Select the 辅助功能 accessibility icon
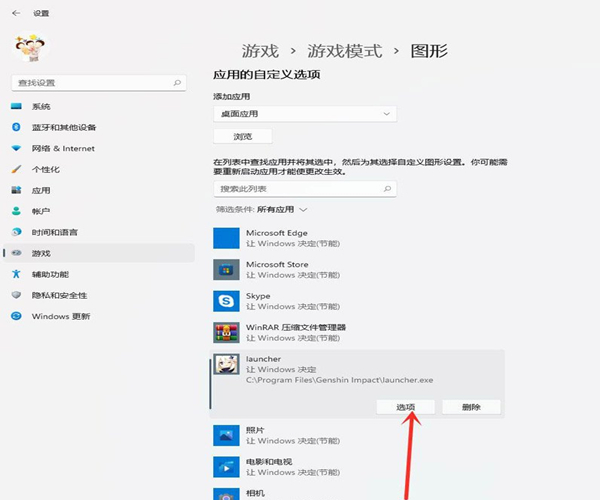 tap(16, 274)
